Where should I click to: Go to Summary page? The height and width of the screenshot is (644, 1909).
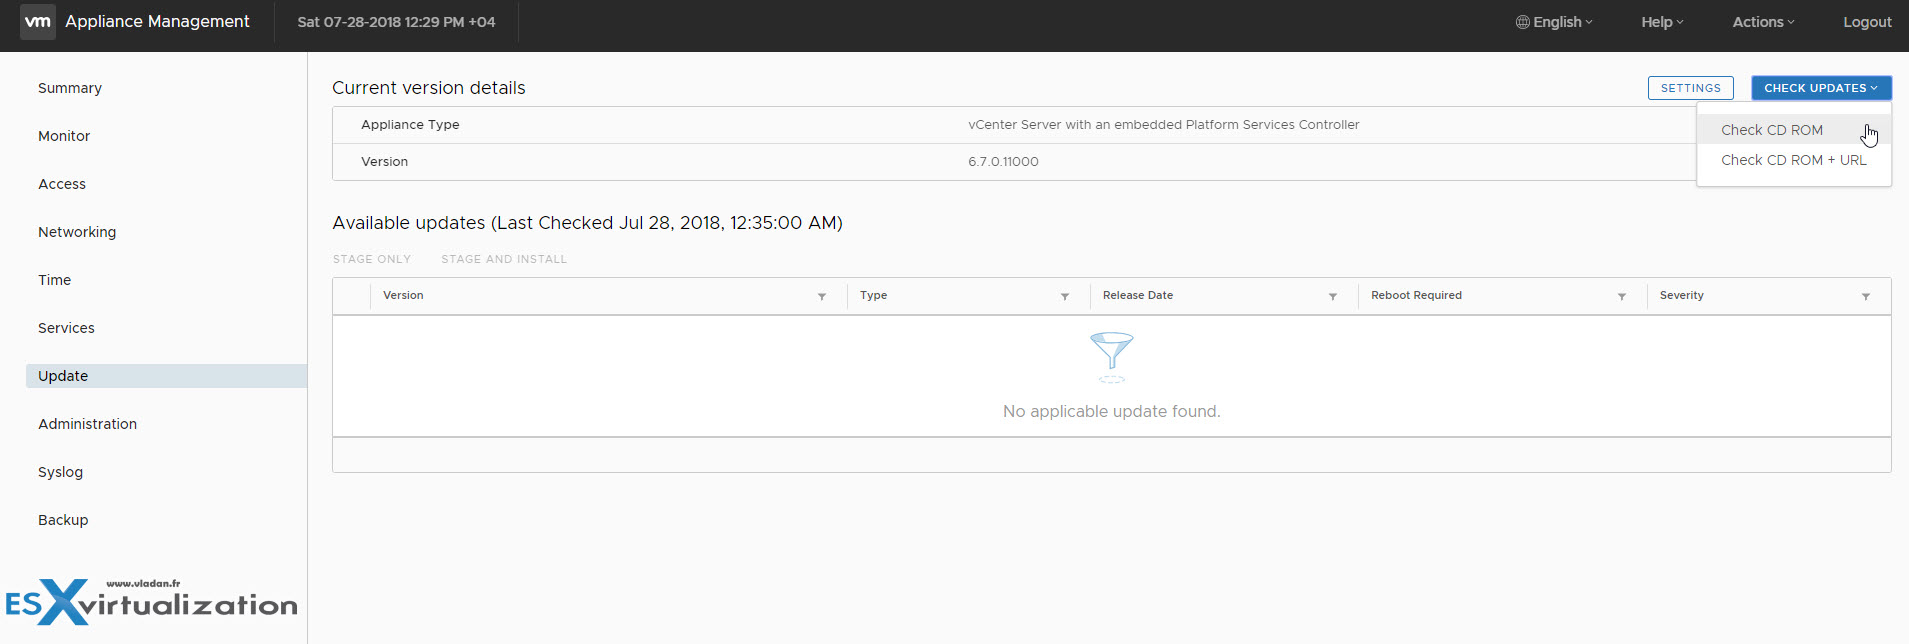pos(70,88)
